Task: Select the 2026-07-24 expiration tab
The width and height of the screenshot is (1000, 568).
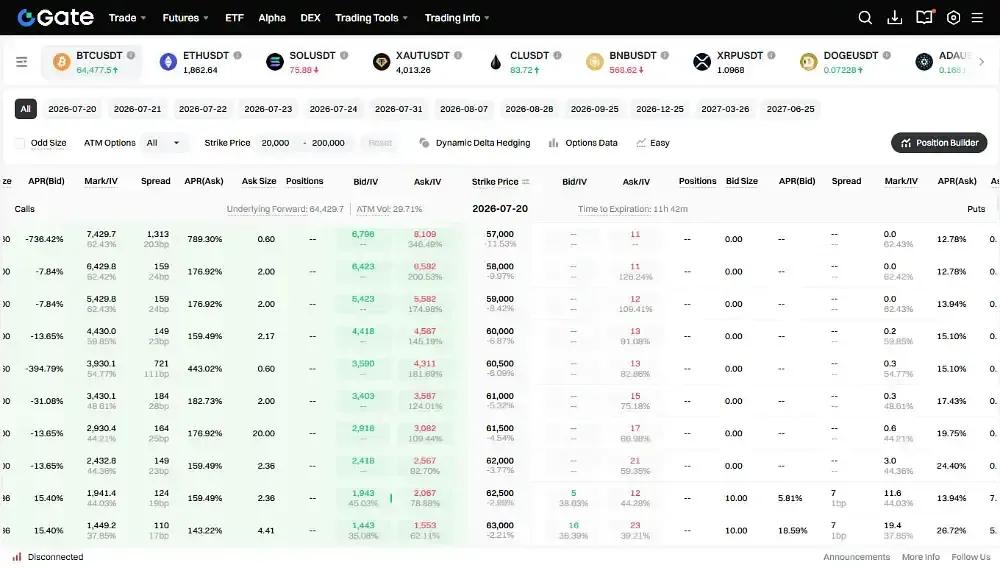Action: point(334,109)
